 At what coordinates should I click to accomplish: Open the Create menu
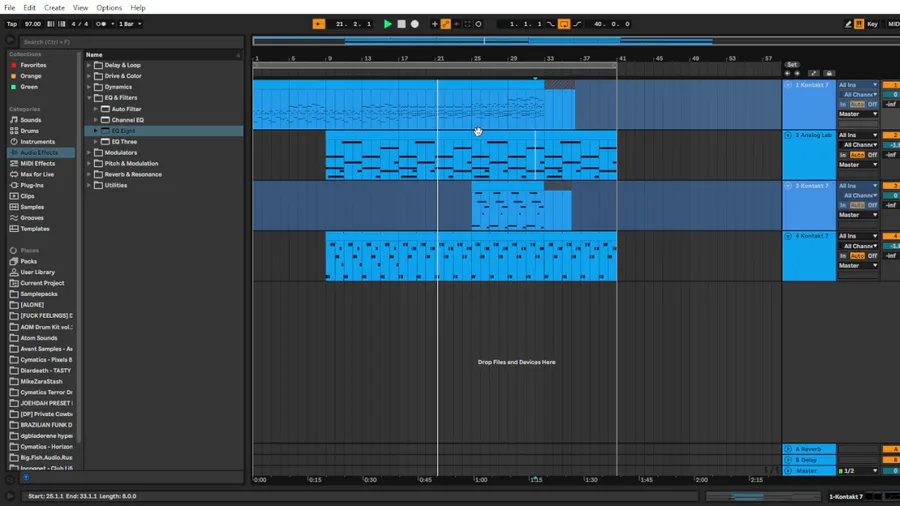54,7
